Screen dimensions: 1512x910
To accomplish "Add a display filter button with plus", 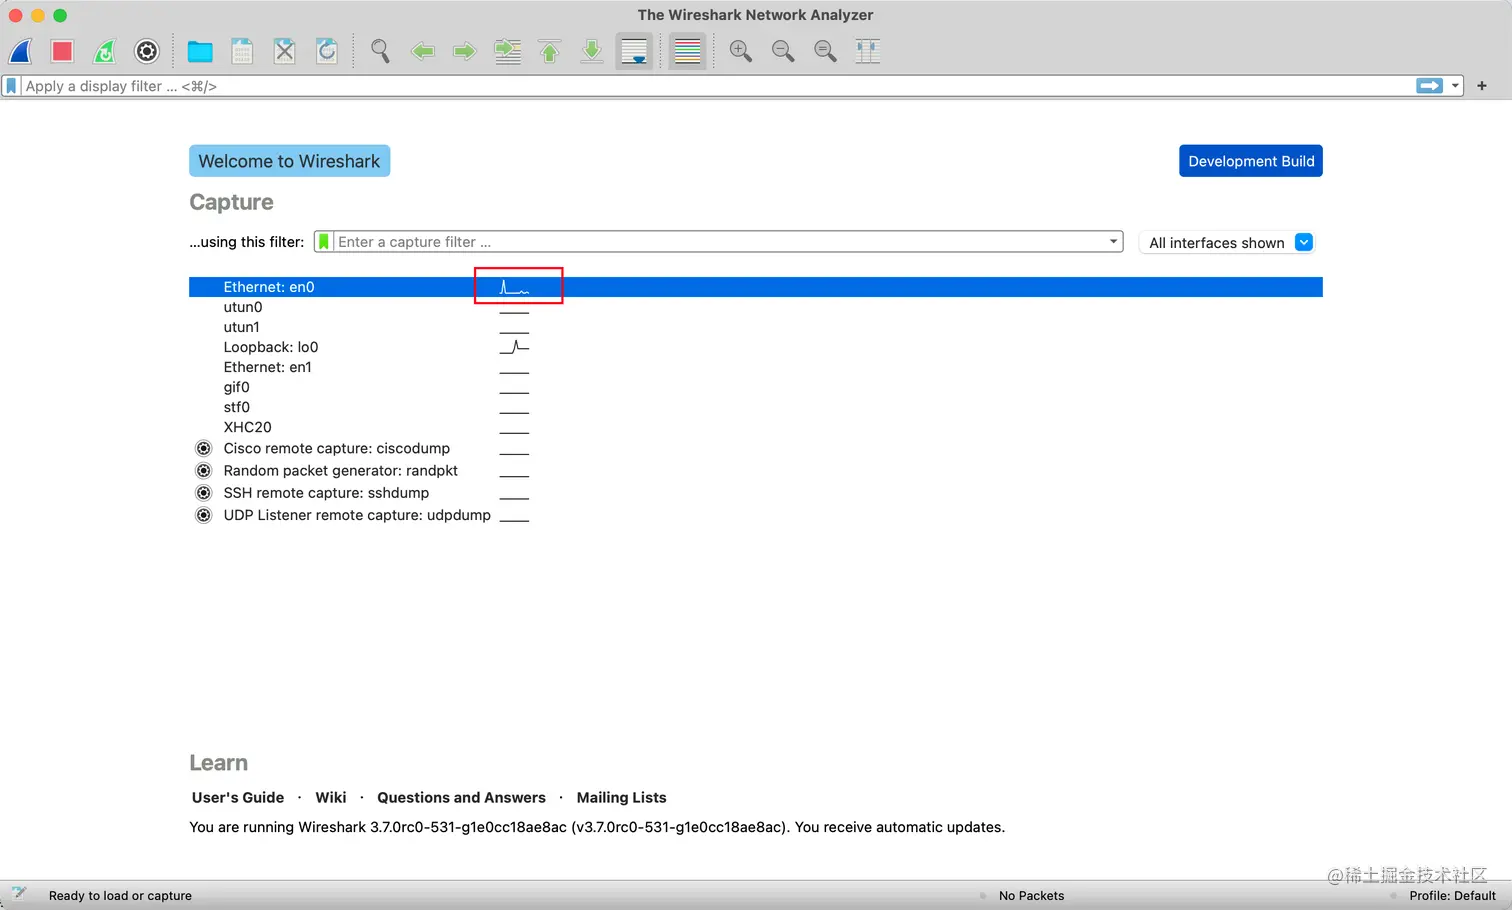I will pyautogui.click(x=1482, y=86).
